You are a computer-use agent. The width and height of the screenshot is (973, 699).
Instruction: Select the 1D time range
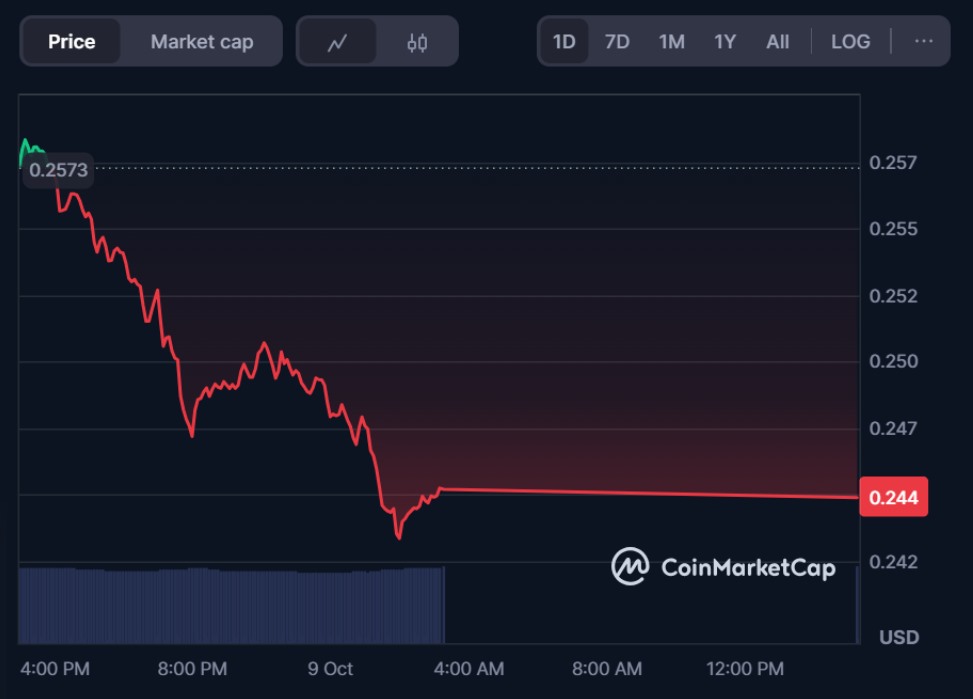tap(564, 42)
